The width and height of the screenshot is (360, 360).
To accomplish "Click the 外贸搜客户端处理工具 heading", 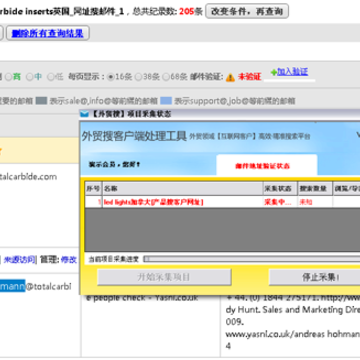I will [x=134, y=136].
